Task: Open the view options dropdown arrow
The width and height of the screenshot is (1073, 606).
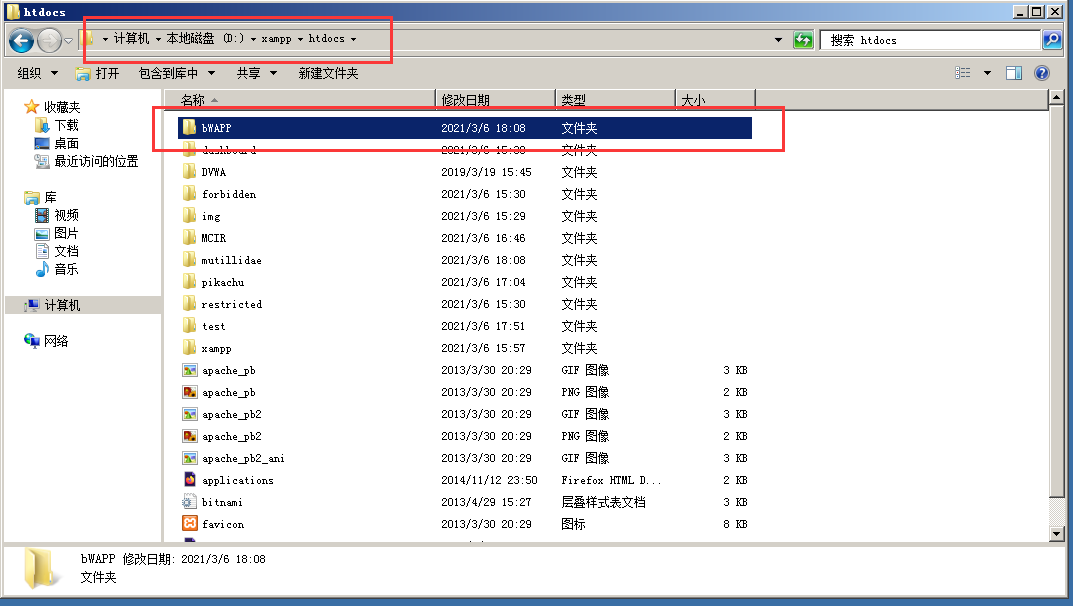Action: tap(987, 73)
